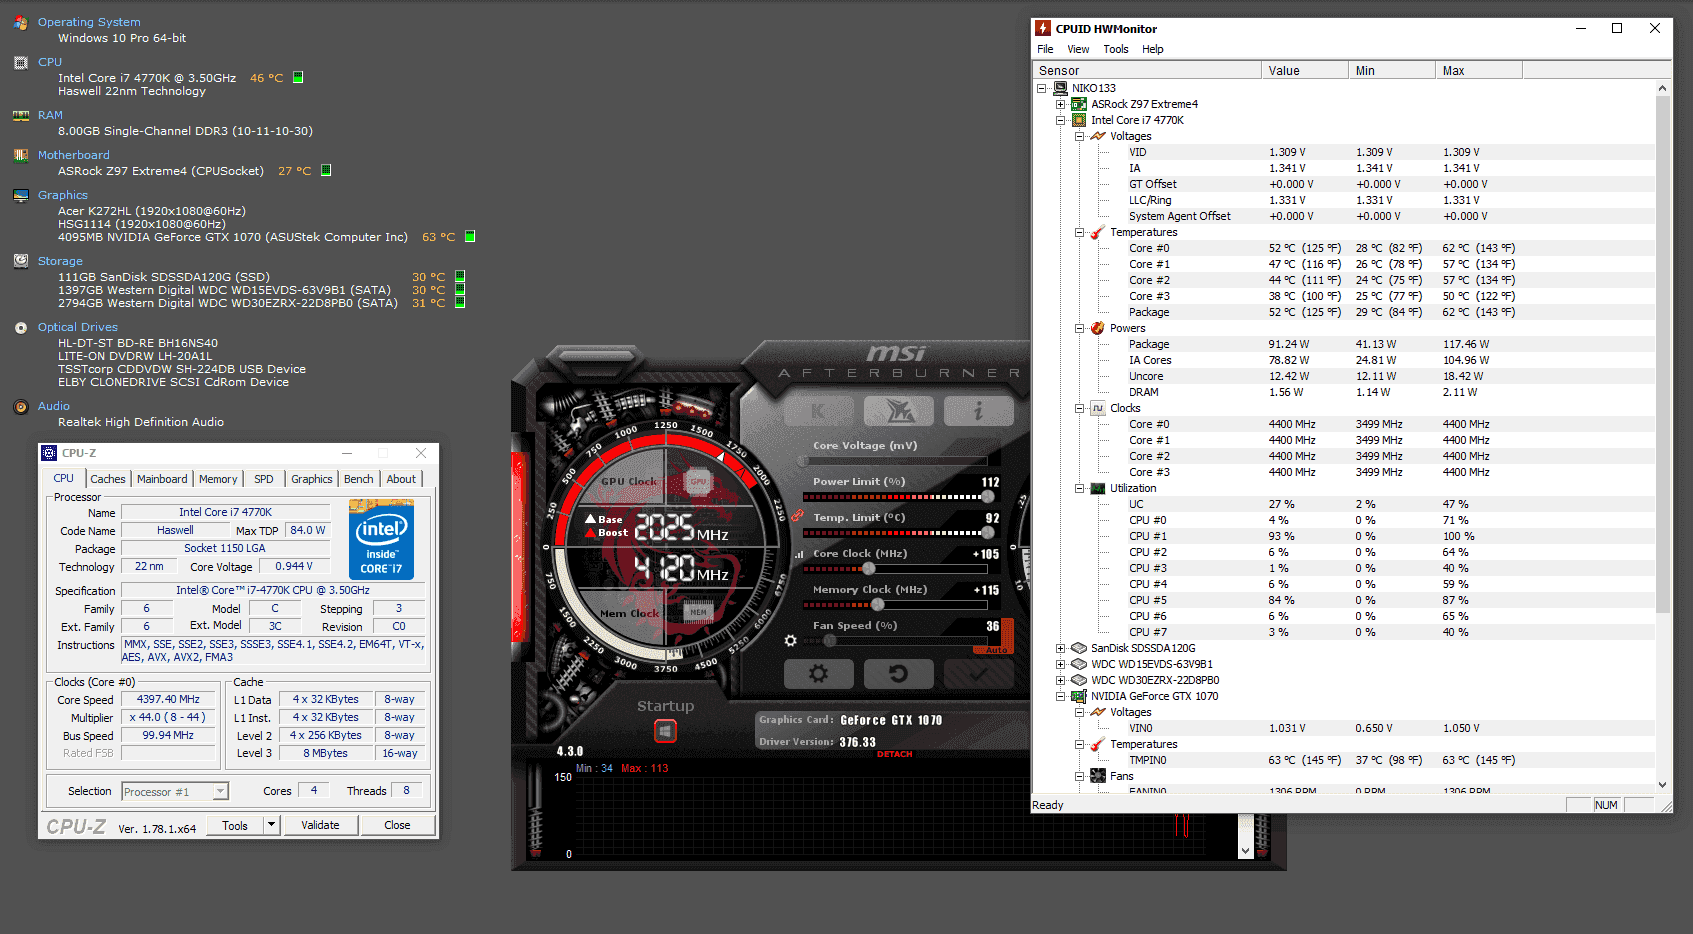The width and height of the screenshot is (1693, 934).
Task: Click the thermometer icon beside CPU Temperatures
Action: (x=1098, y=233)
